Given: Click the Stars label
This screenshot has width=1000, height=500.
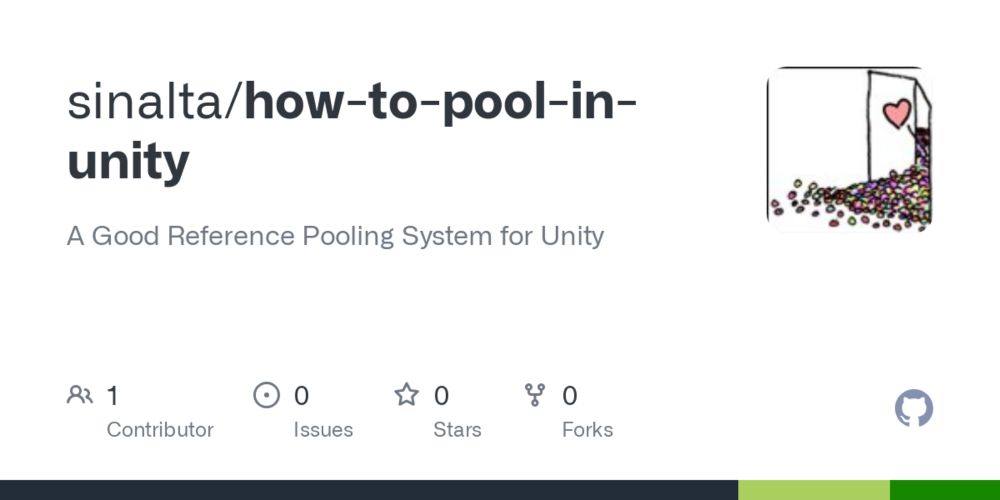Looking at the screenshot, I should tap(457, 430).
